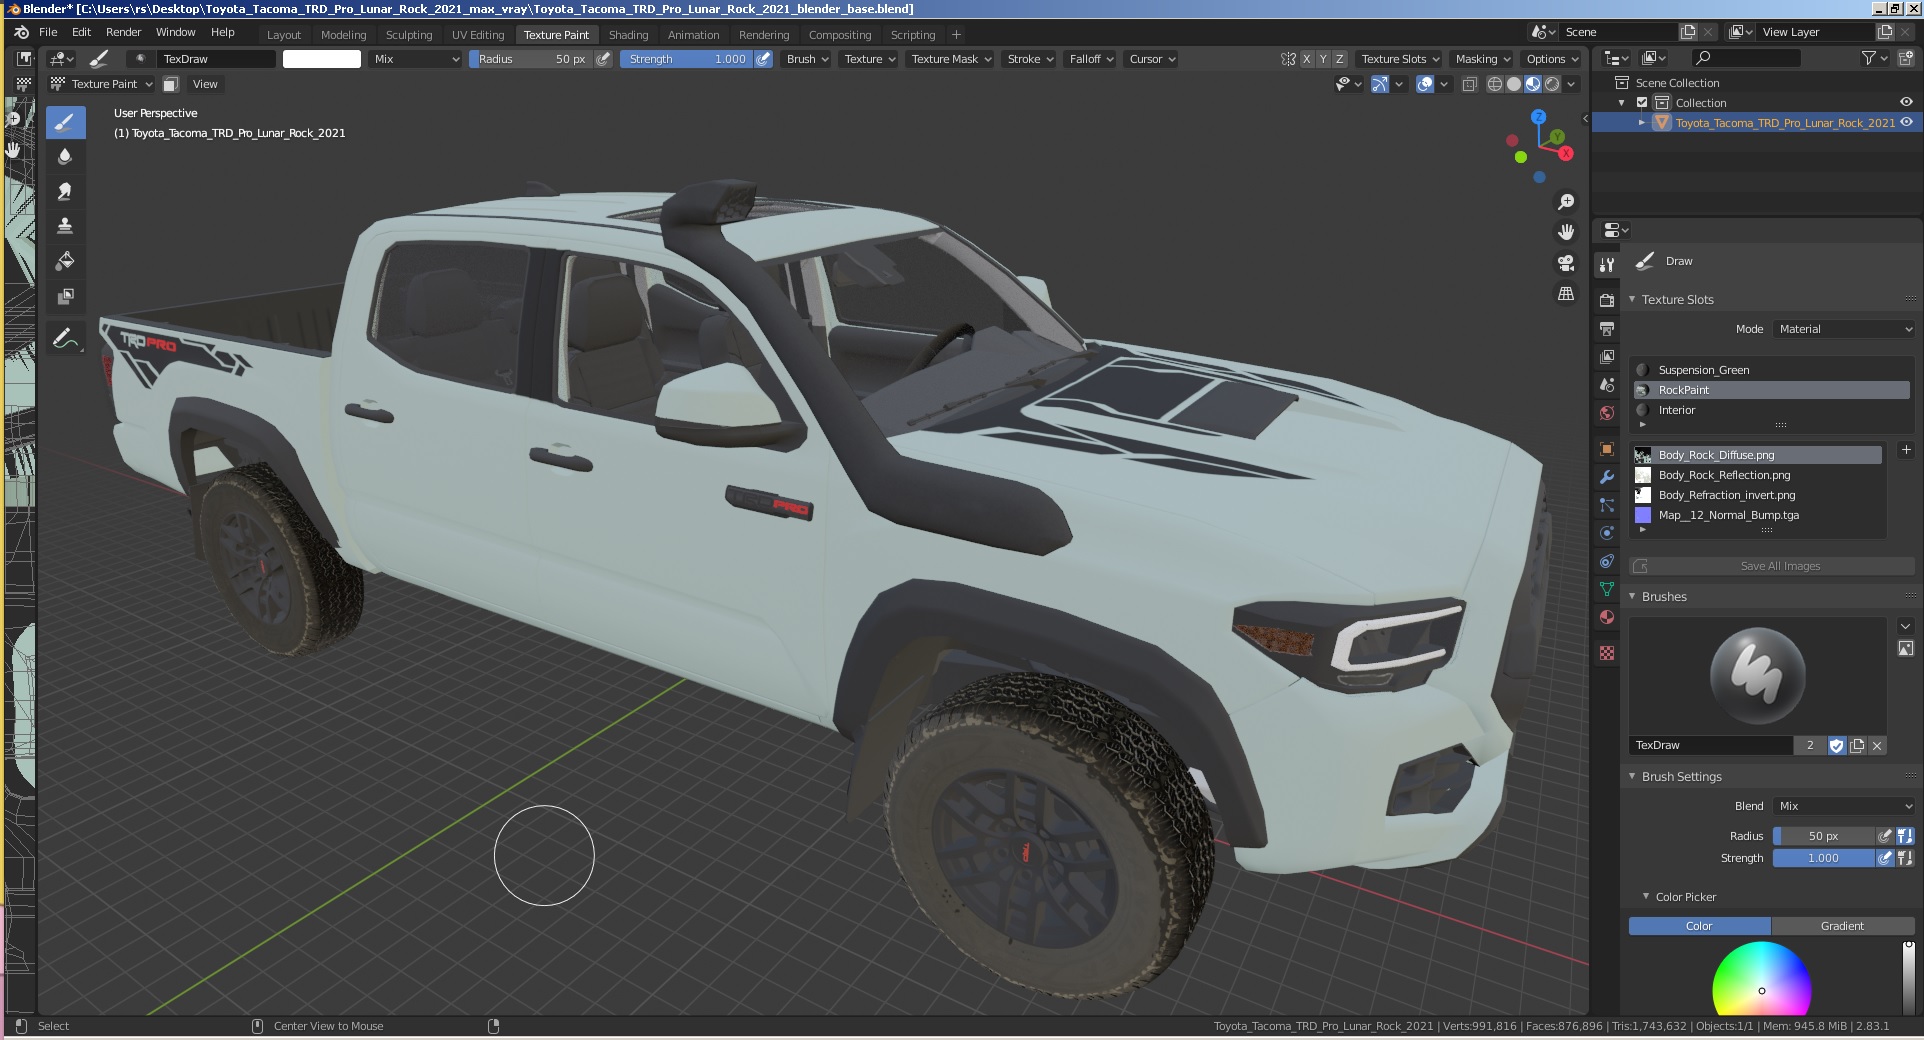Open the Texture Slots header dropdown

click(1400, 59)
